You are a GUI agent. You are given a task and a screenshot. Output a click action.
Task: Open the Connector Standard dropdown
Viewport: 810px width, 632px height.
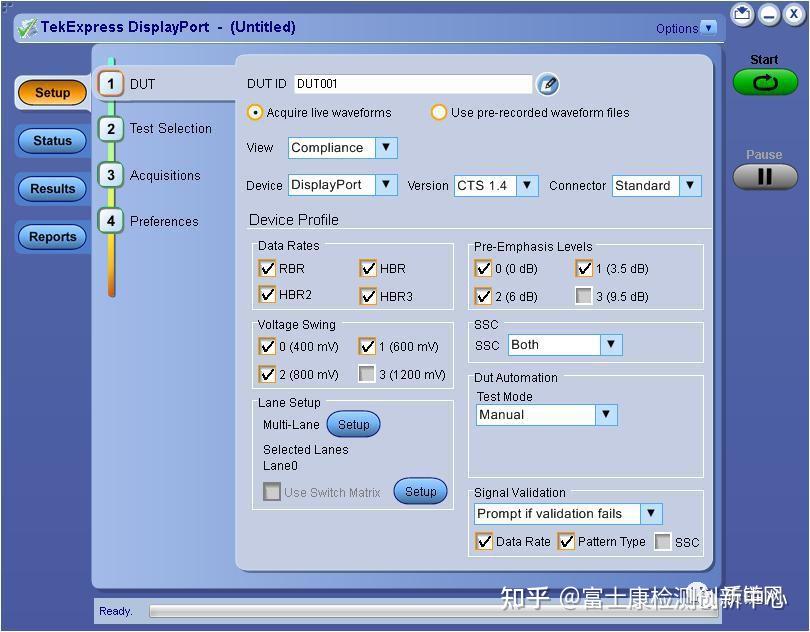(690, 186)
